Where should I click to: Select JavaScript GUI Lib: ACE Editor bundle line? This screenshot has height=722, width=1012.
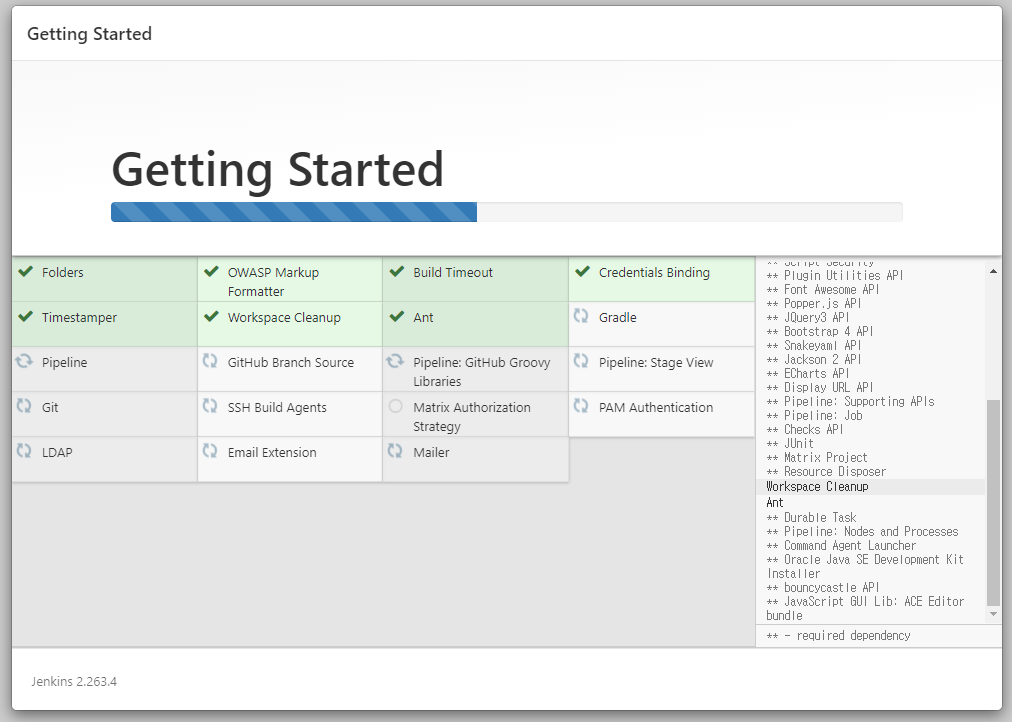click(865, 608)
